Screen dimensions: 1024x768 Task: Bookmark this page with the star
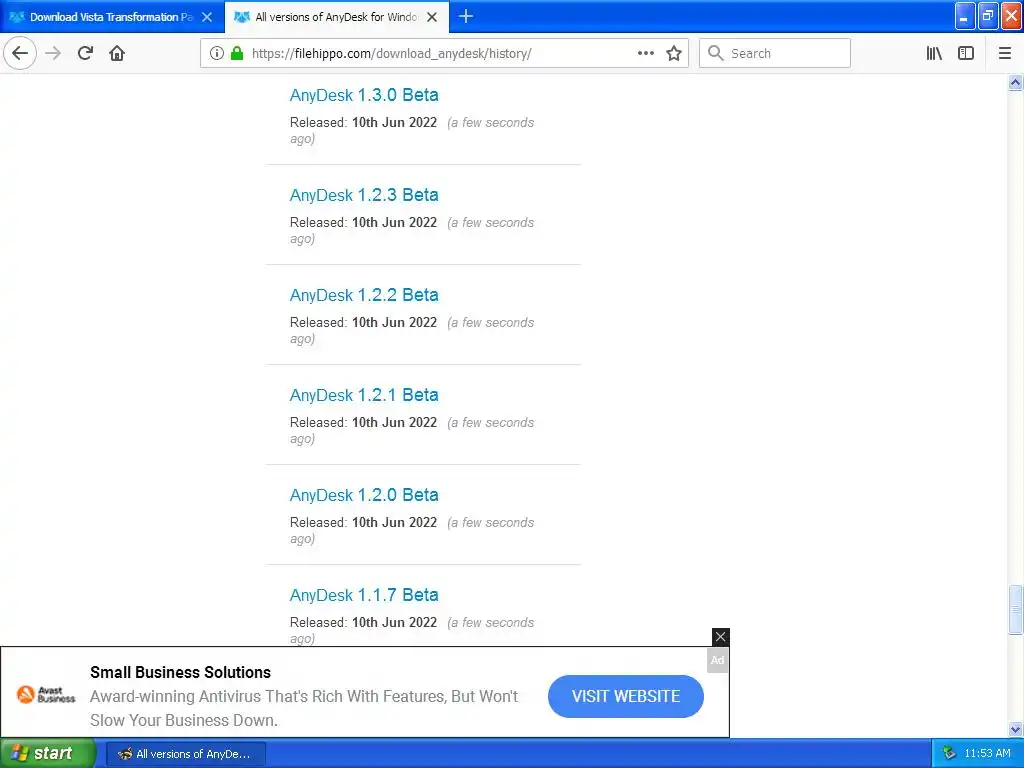click(674, 53)
